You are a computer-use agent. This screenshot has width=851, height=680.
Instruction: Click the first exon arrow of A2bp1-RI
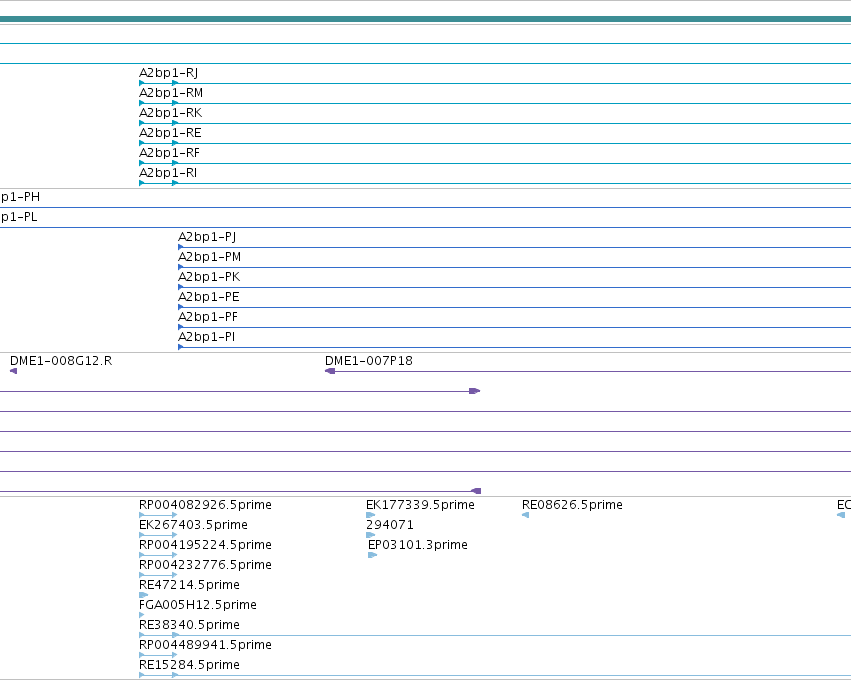click(142, 183)
